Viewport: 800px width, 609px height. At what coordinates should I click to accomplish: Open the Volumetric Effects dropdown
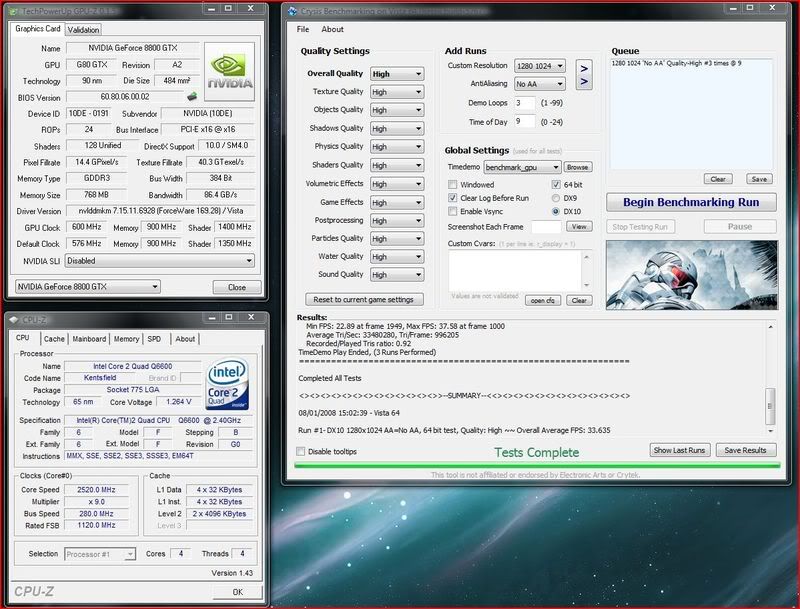click(397, 184)
